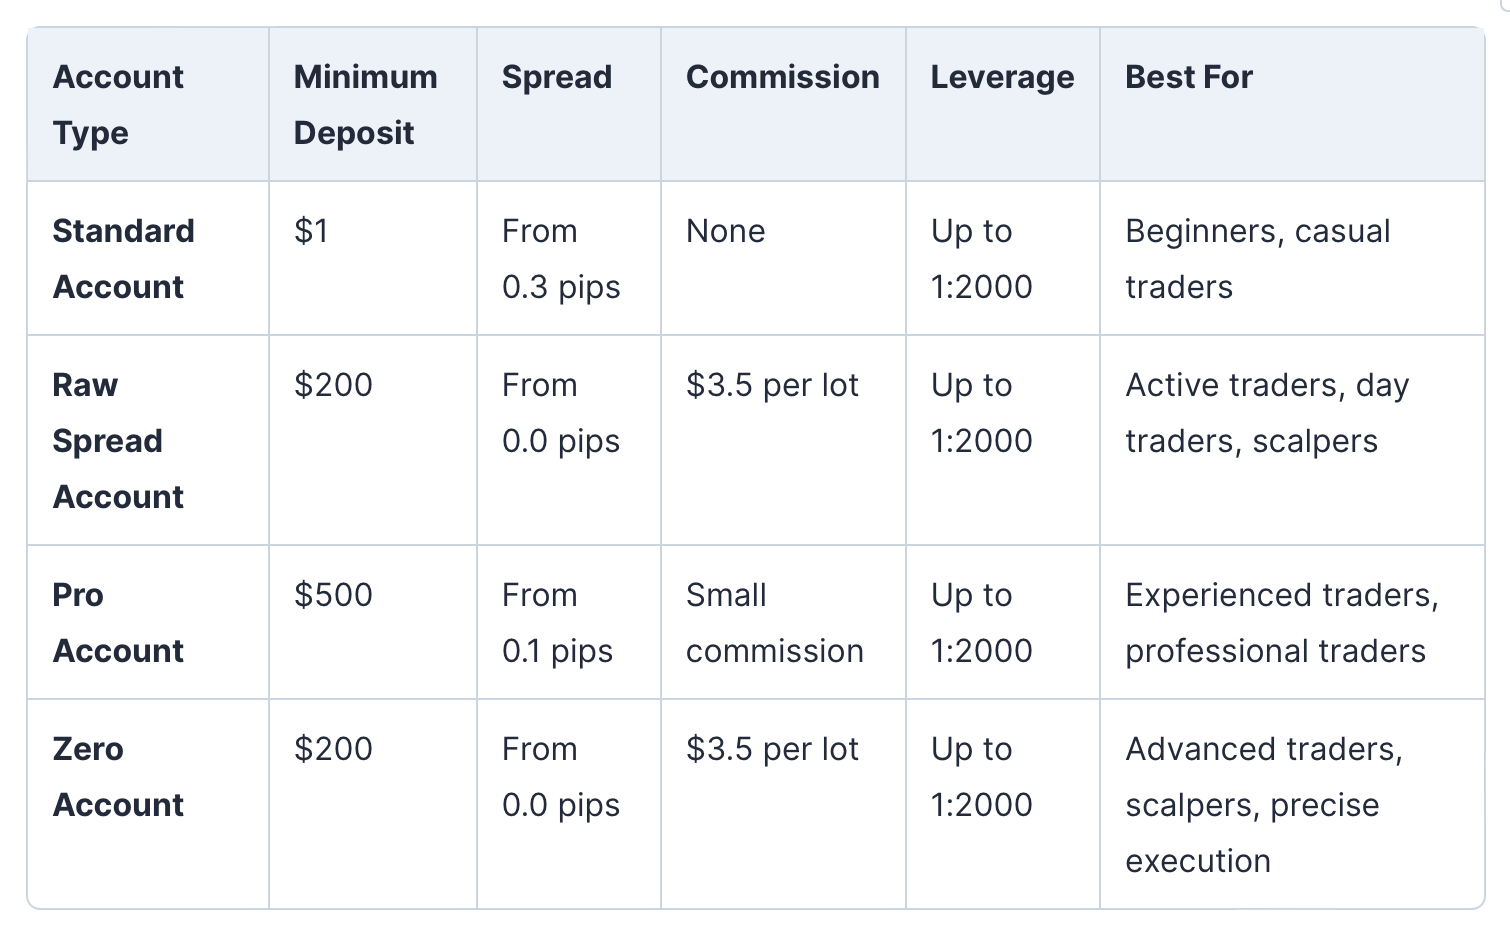
Task: Select the Commission column header
Action: point(782,77)
